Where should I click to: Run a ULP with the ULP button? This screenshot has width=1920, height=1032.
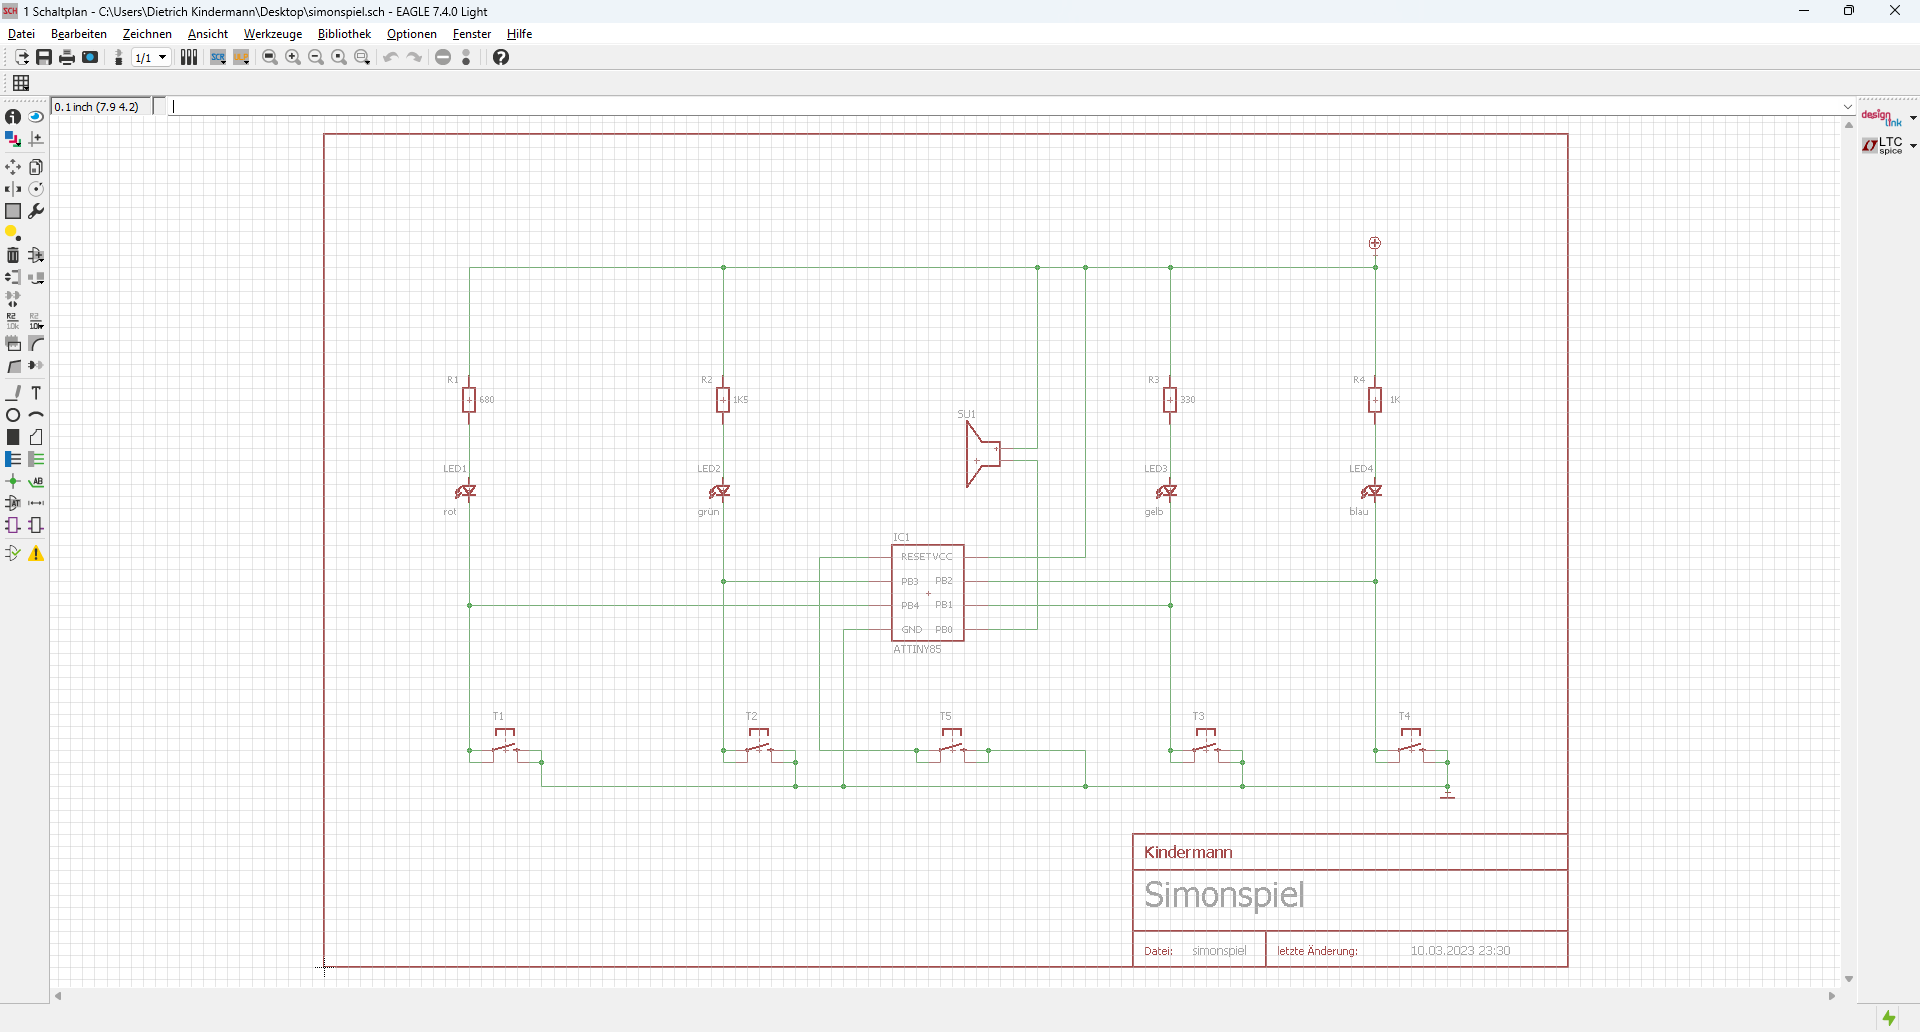pos(241,58)
